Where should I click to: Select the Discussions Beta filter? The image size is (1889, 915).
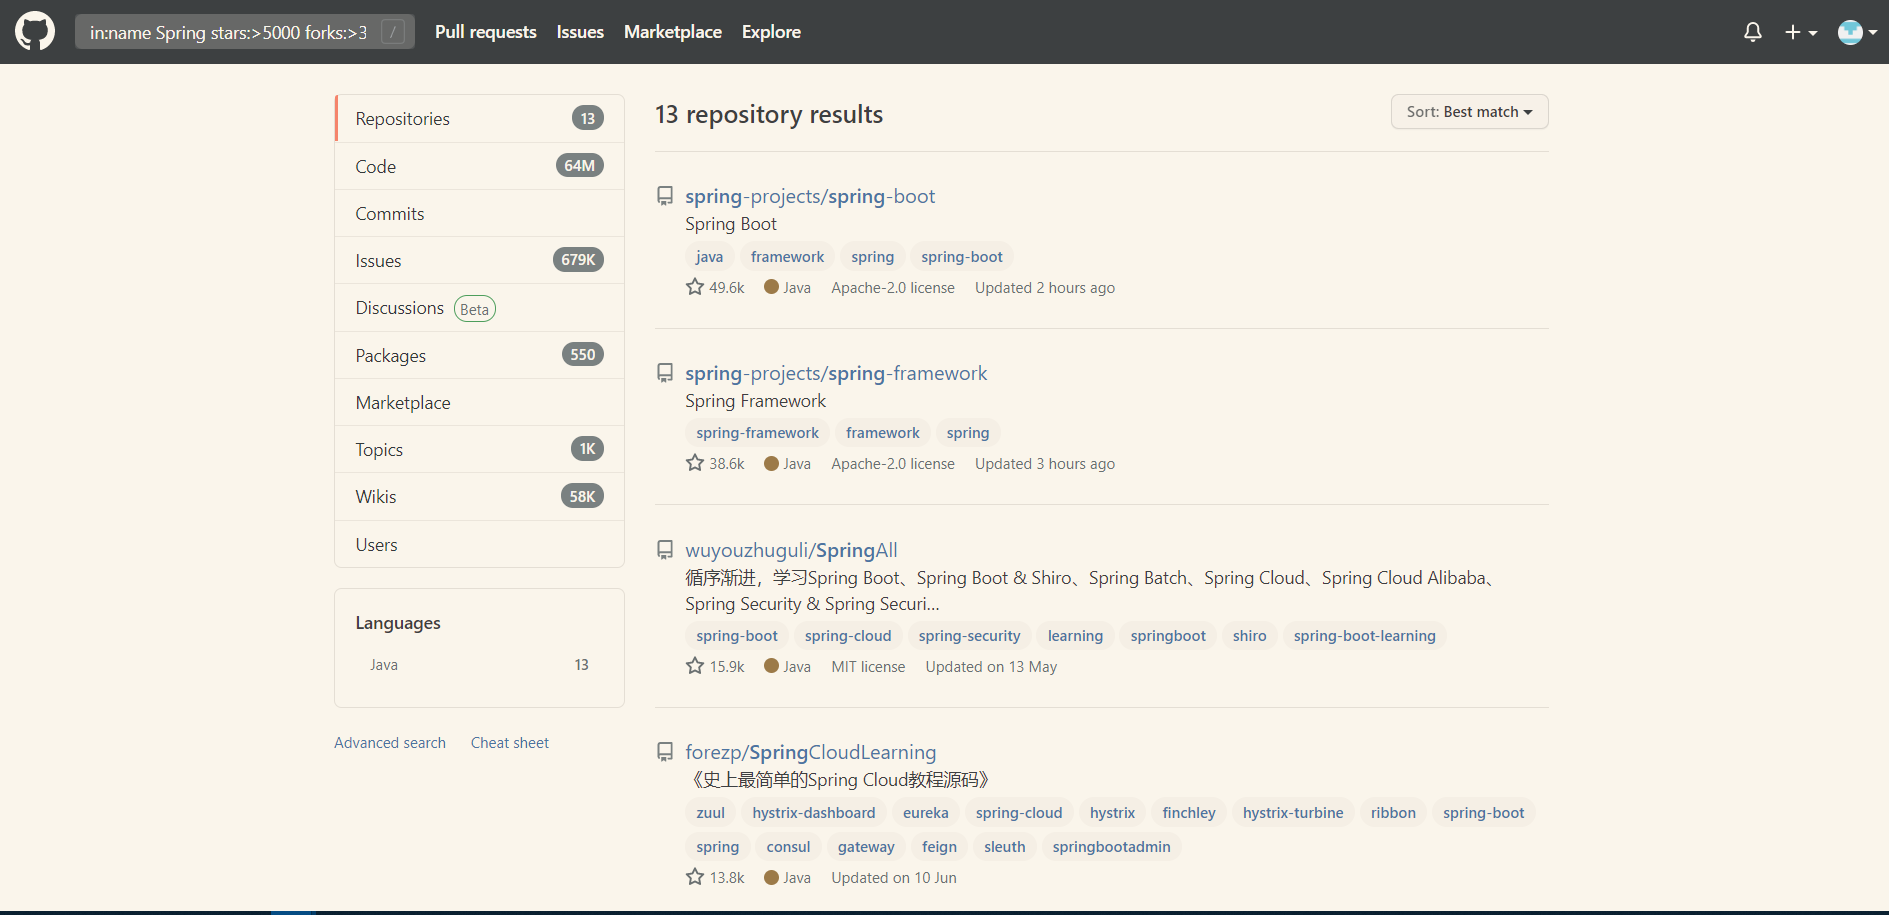click(480, 308)
